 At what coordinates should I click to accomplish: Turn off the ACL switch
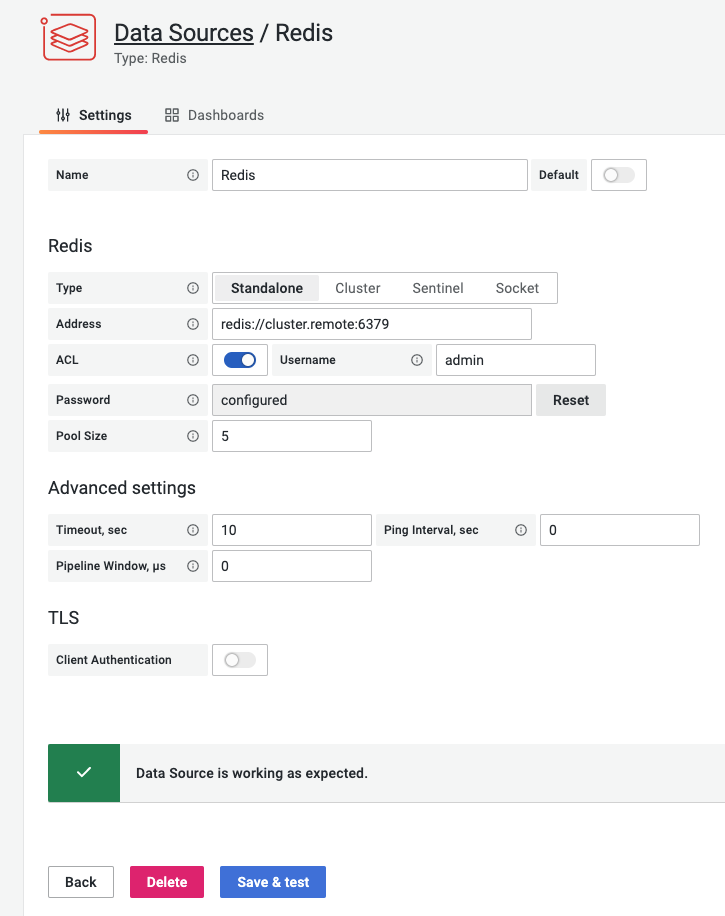tap(240, 360)
